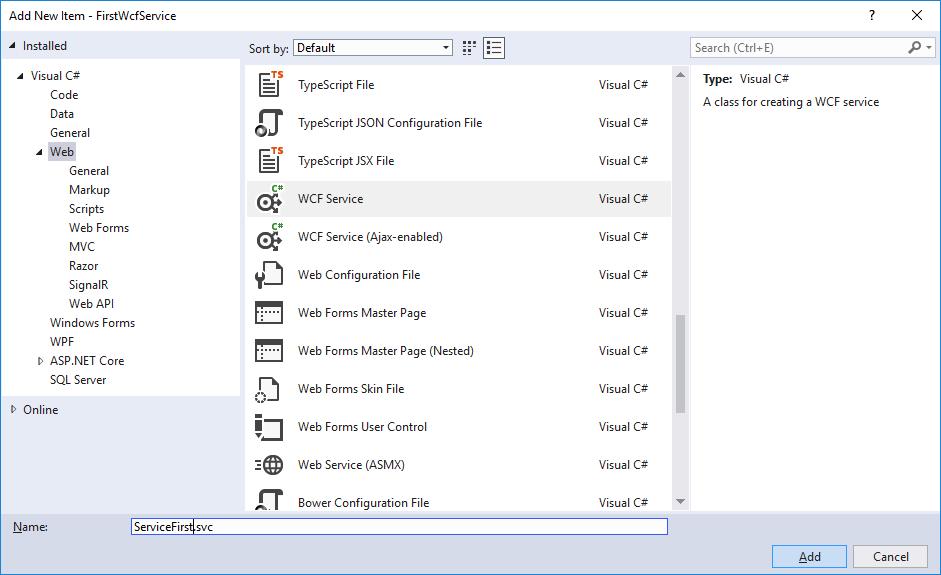Select the Web category

[x=62, y=152]
